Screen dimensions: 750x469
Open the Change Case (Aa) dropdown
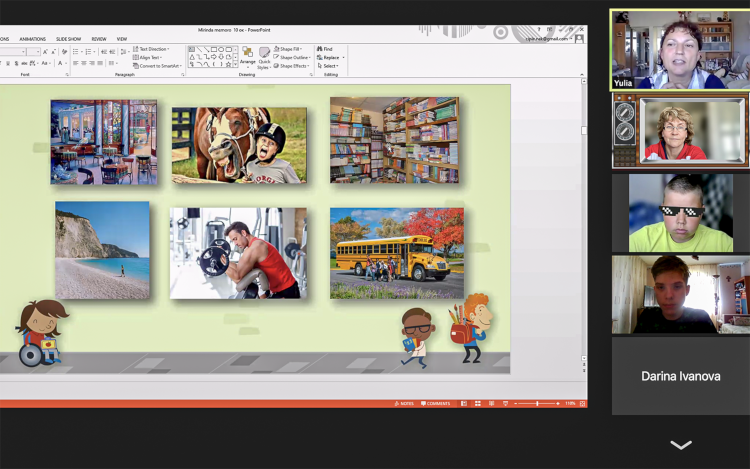[46, 63]
